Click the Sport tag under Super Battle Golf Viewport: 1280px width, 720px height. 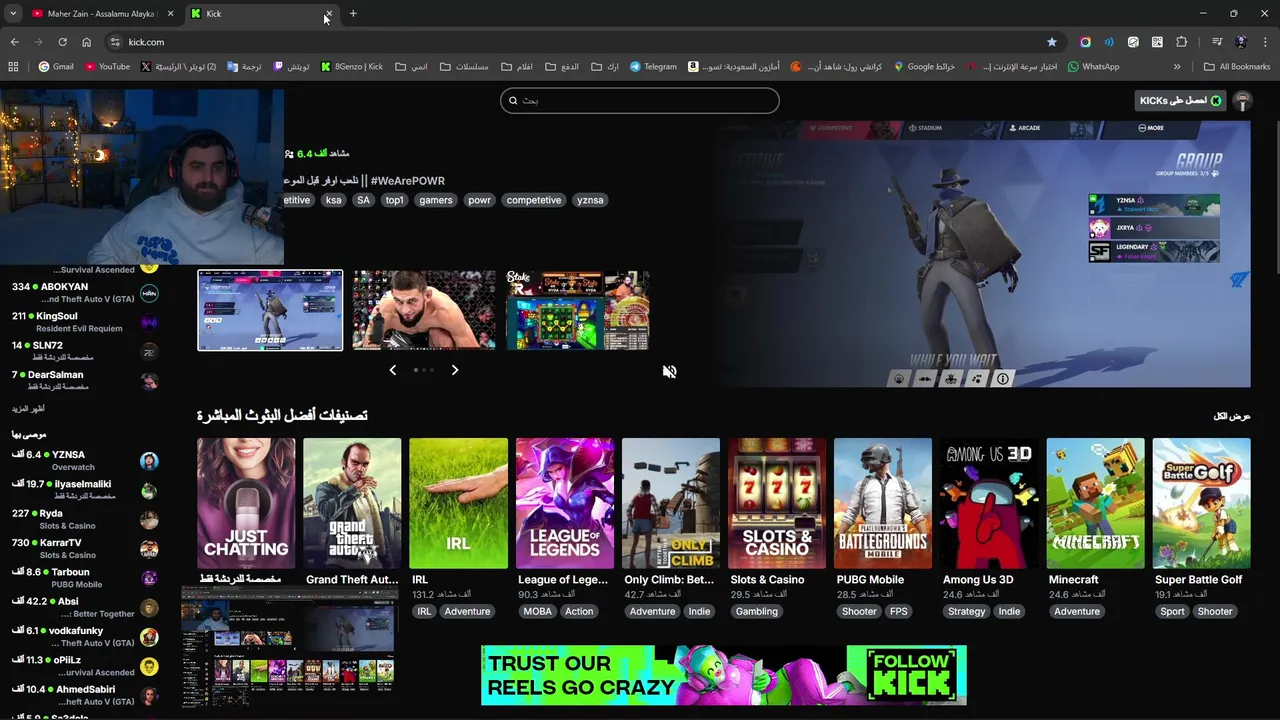tap(1172, 611)
